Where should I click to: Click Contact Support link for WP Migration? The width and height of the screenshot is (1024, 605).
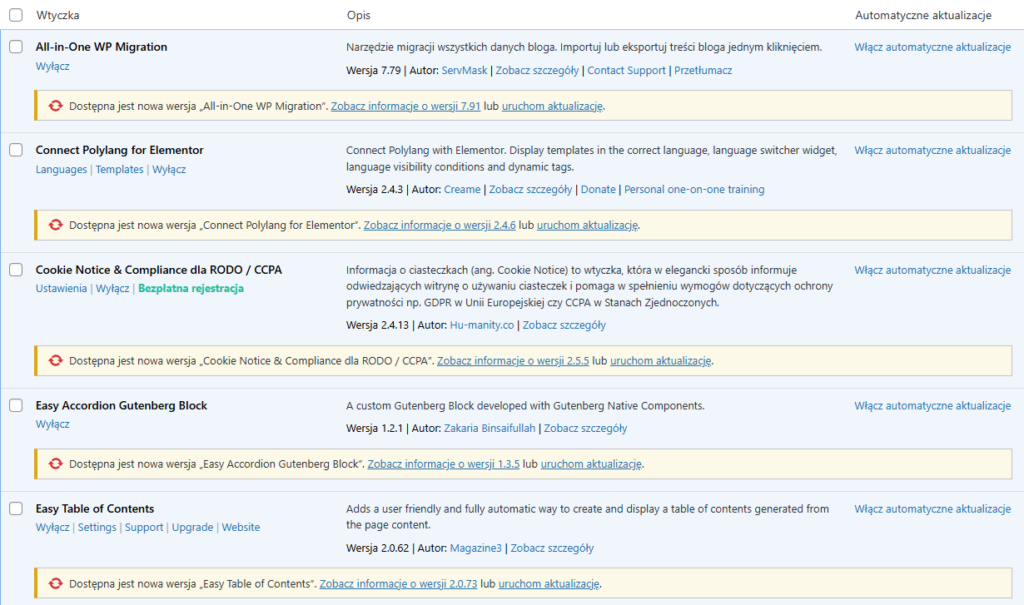626,70
